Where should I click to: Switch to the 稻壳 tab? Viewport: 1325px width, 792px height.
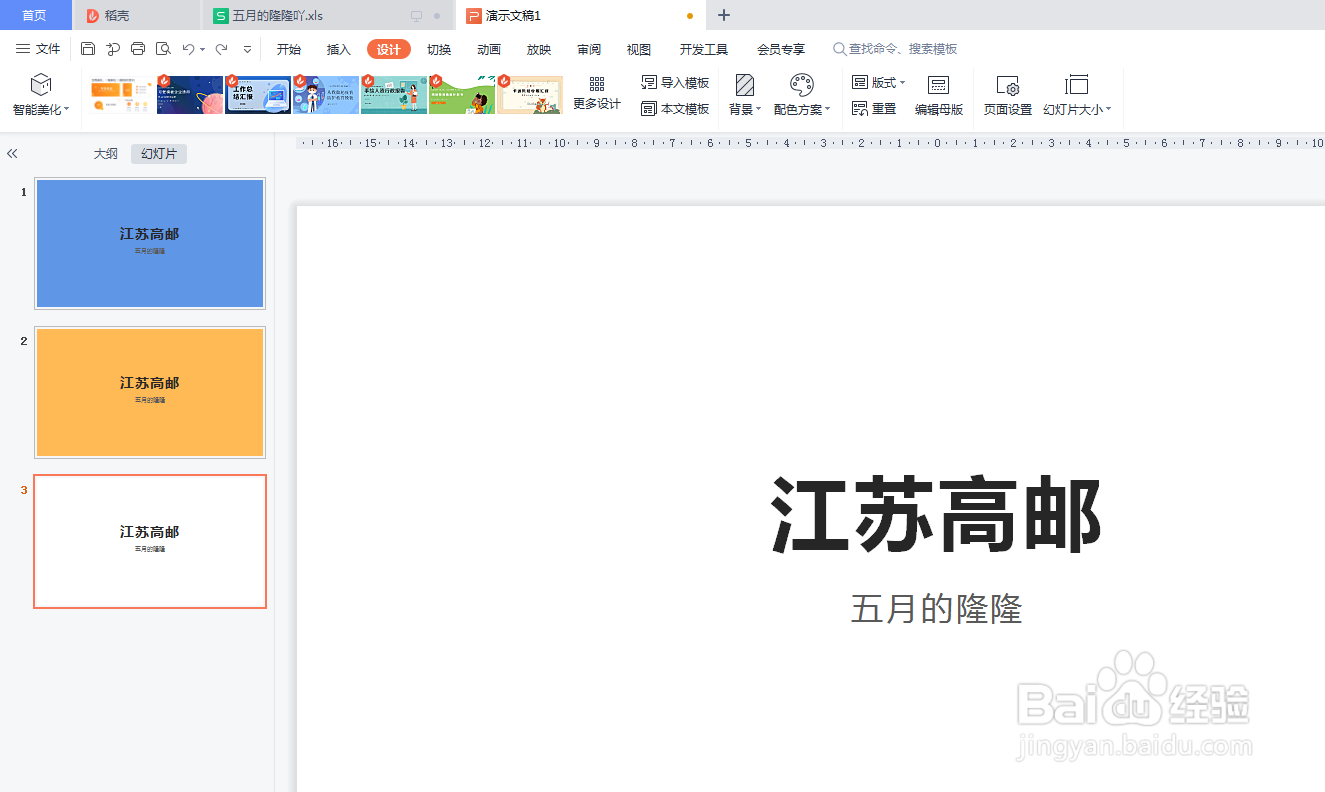[x=137, y=15]
